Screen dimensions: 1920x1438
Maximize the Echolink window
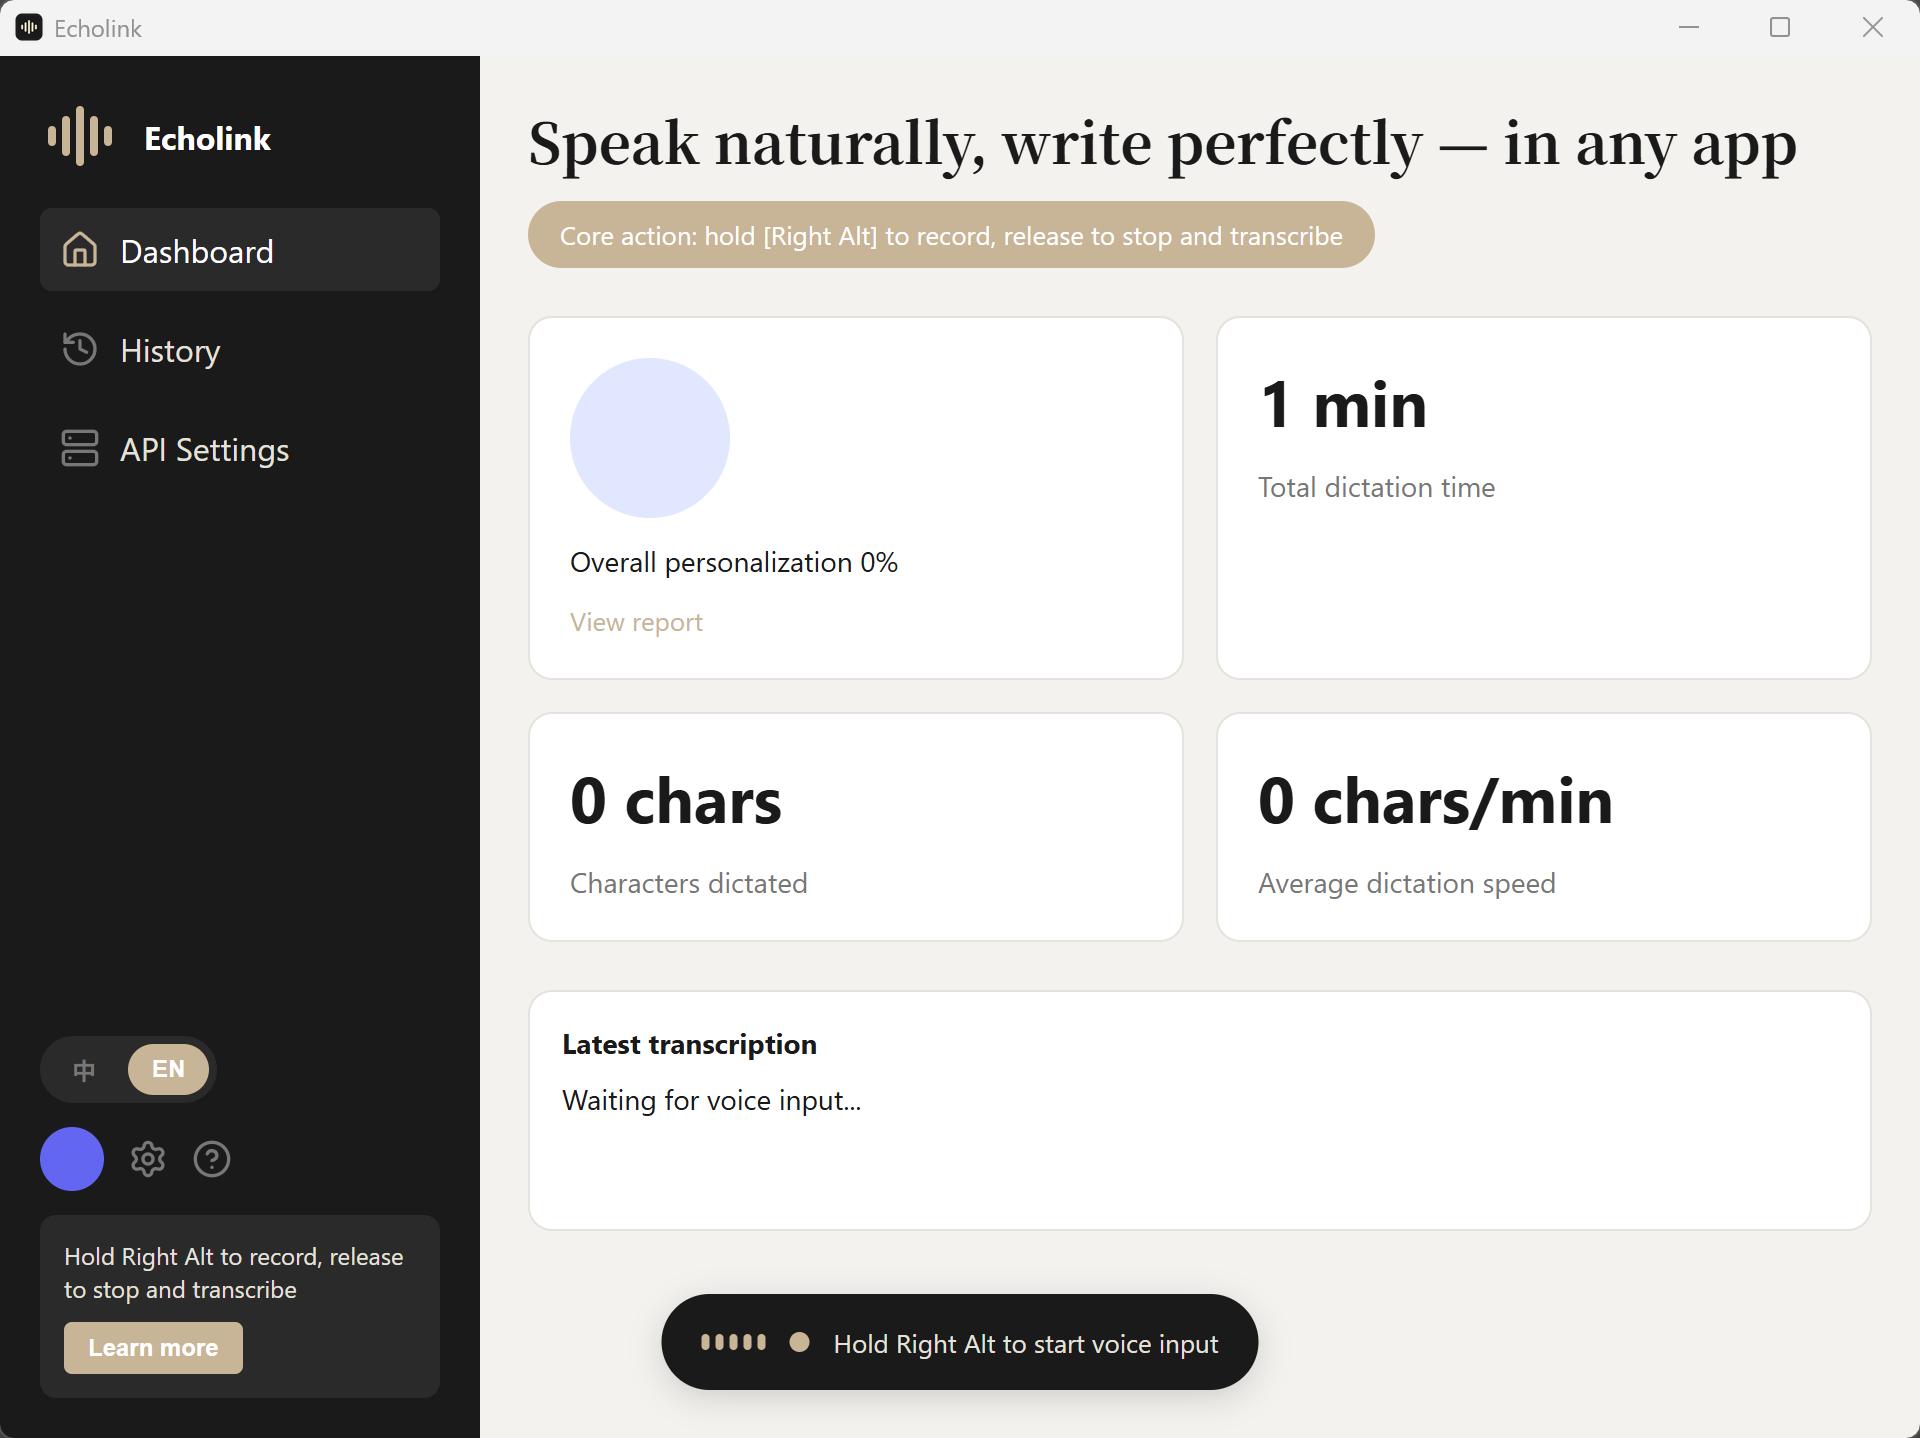click(1780, 28)
